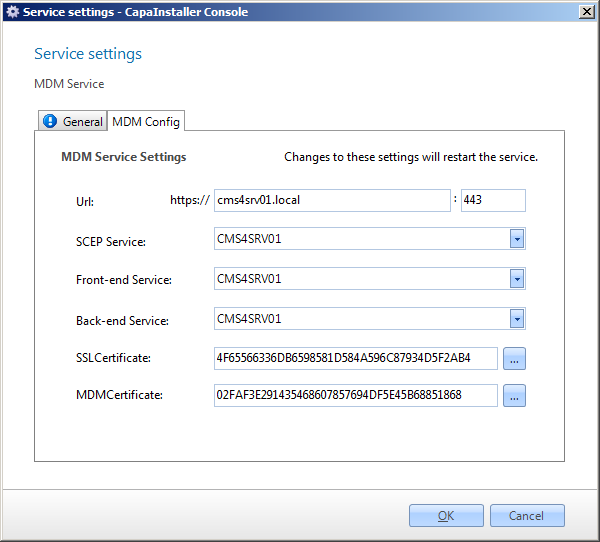The height and width of the screenshot is (542, 600).
Task: Expand the Front-end Service dropdown arrow
Action: (517, 279)
